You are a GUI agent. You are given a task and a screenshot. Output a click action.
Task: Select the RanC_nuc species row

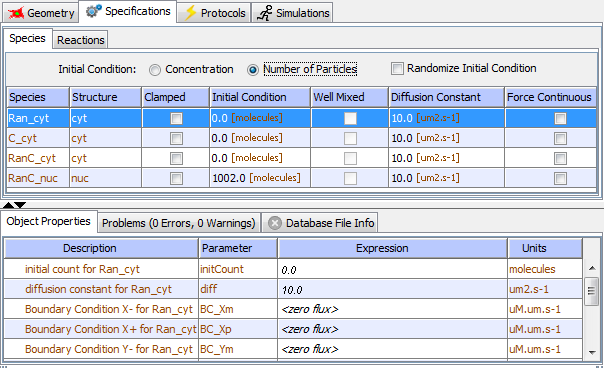coord(301,178)
